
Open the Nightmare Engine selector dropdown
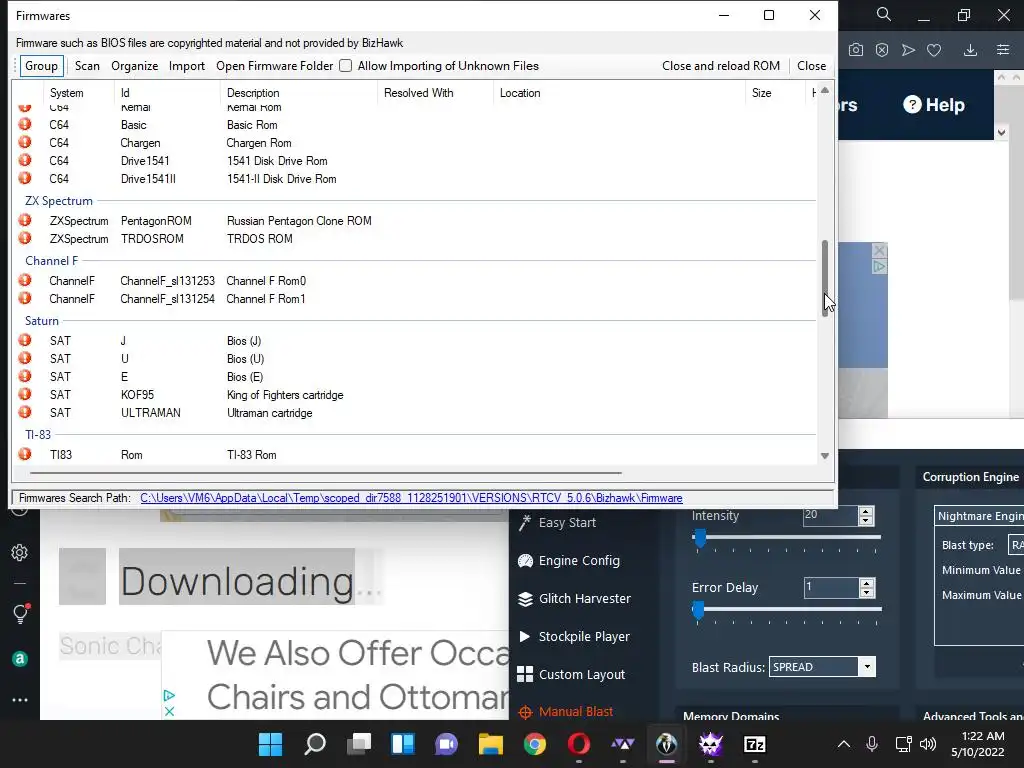point(979,516)
